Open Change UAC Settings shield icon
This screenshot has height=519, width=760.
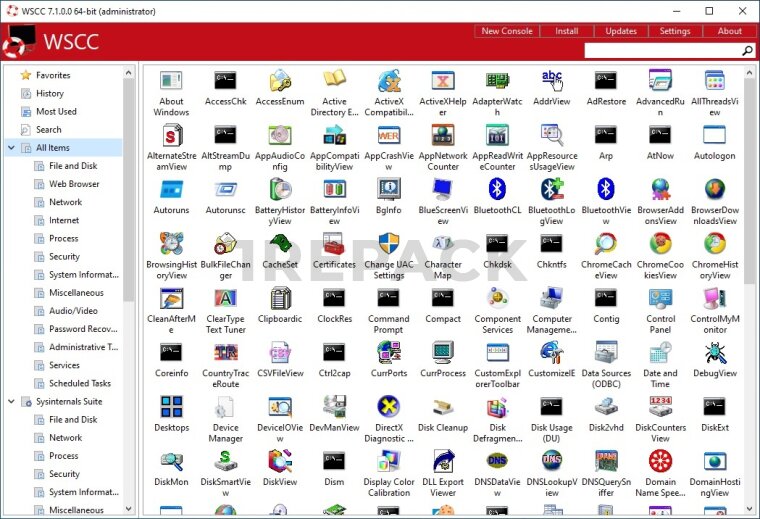tap(389, 244)
